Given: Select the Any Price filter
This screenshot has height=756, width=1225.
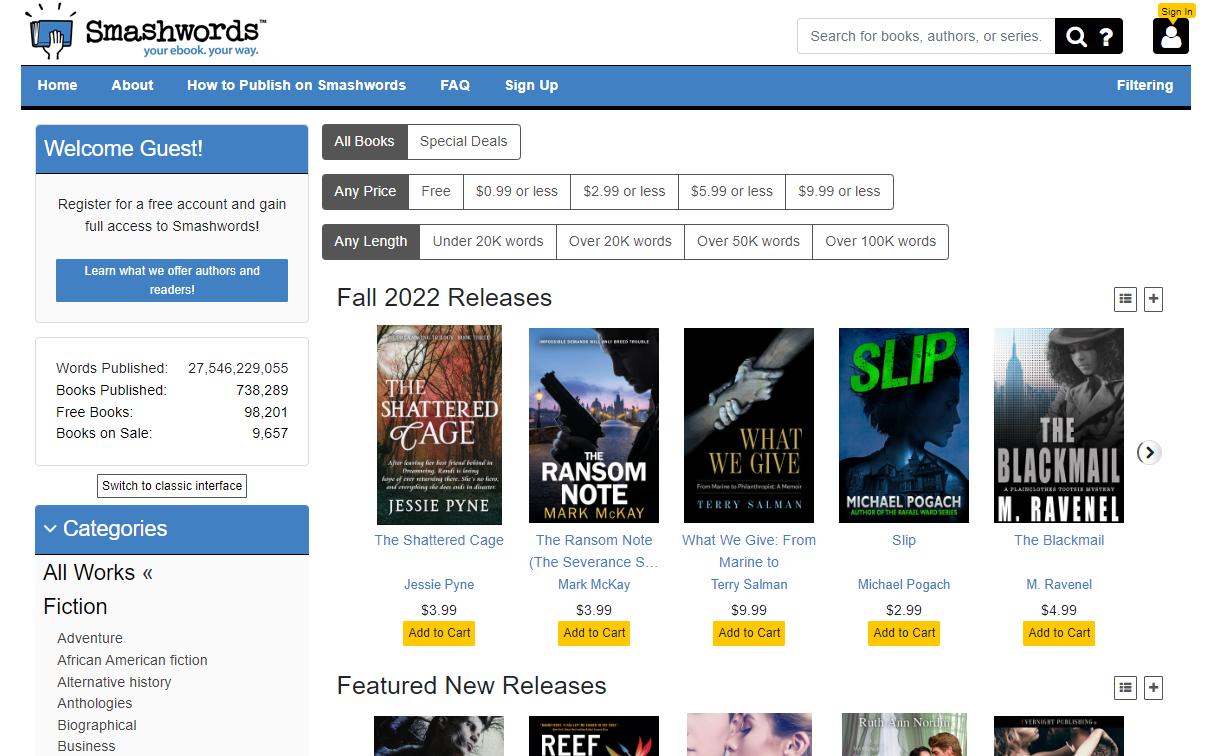Looking at the screenshot, I should click(x=365, y=192).
